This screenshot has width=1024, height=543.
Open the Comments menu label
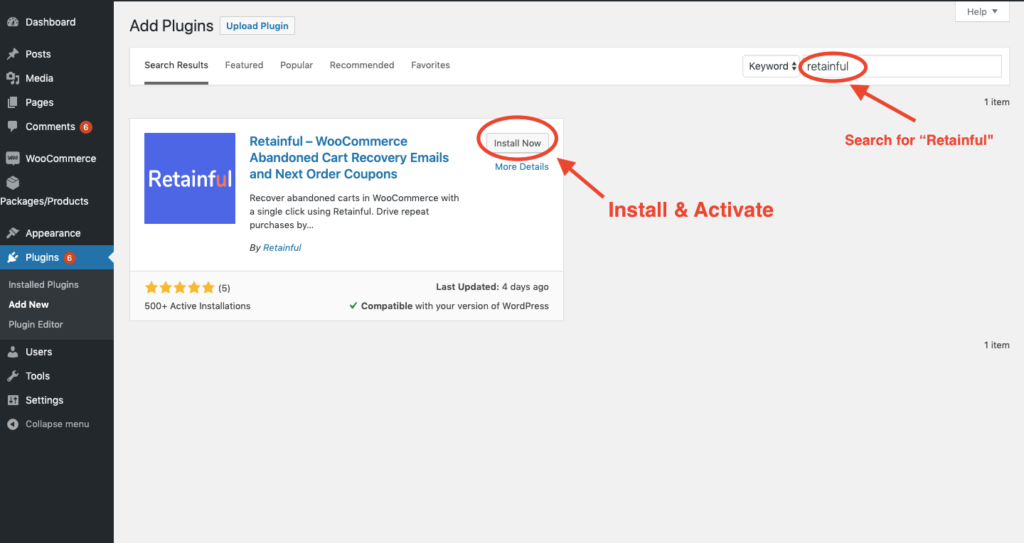point(50,127)
